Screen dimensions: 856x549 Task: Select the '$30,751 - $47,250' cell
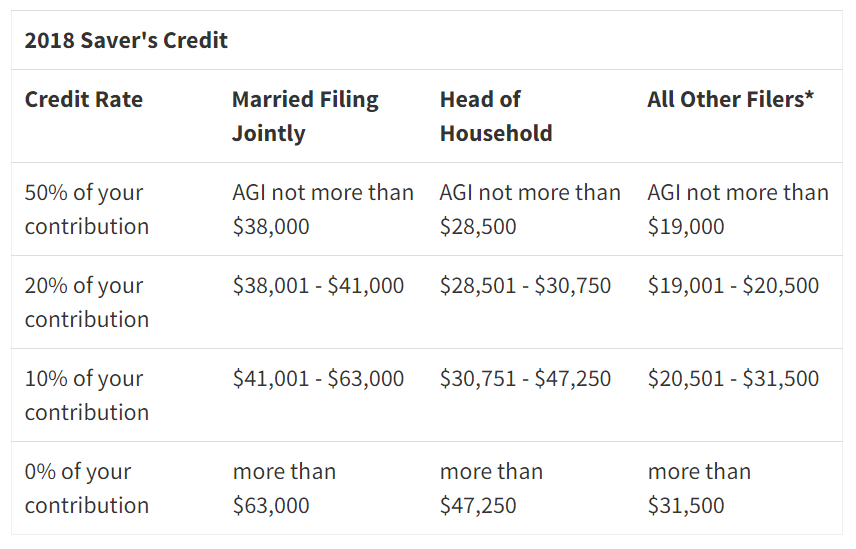click(525, 379)
